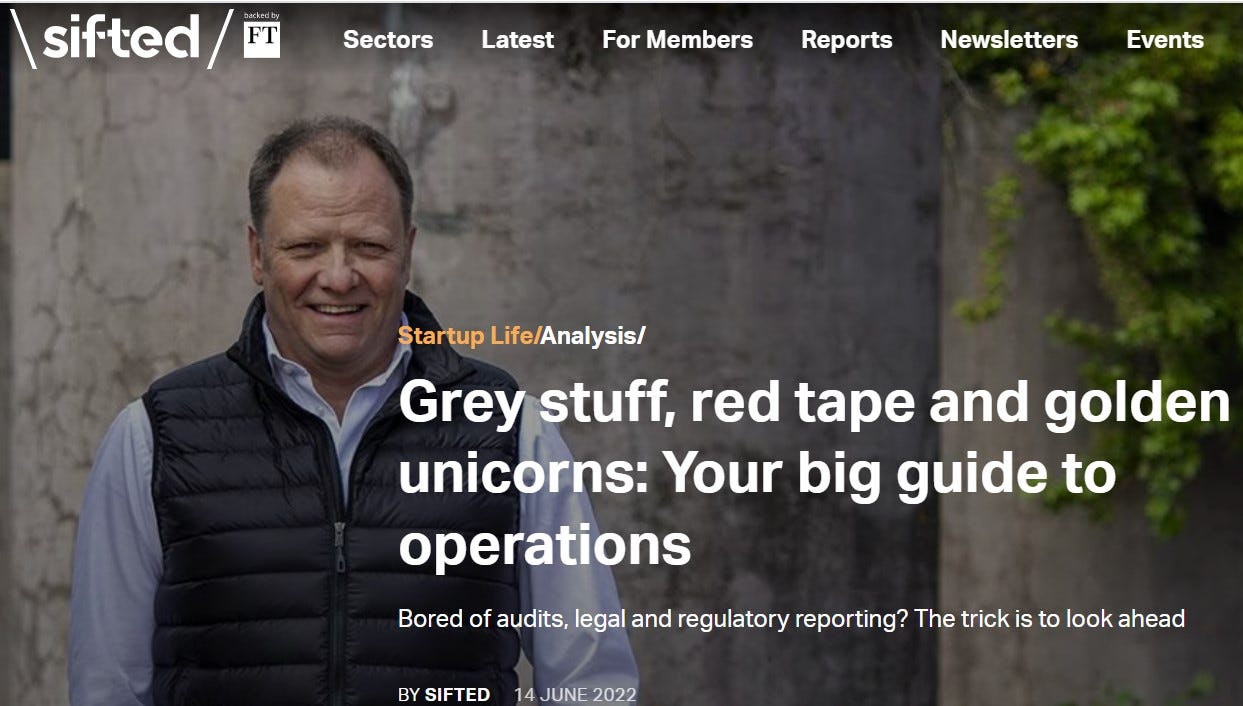Go to the Latest section
1243x706 pixels.
(x=517, y=40)
